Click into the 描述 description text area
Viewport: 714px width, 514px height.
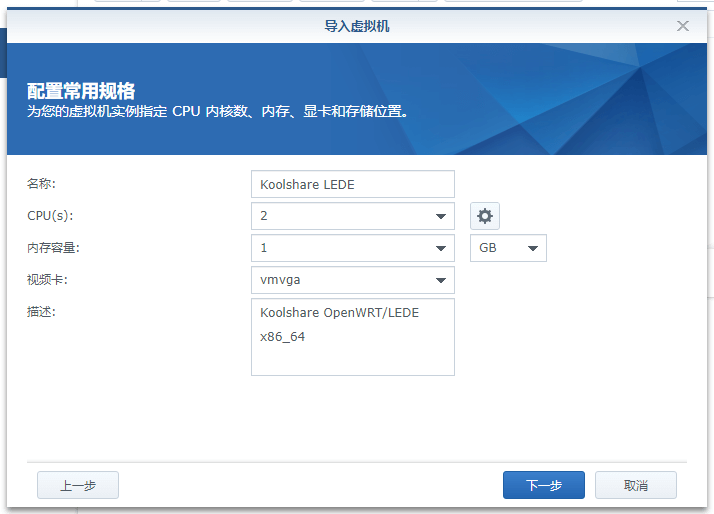(352, 337)
